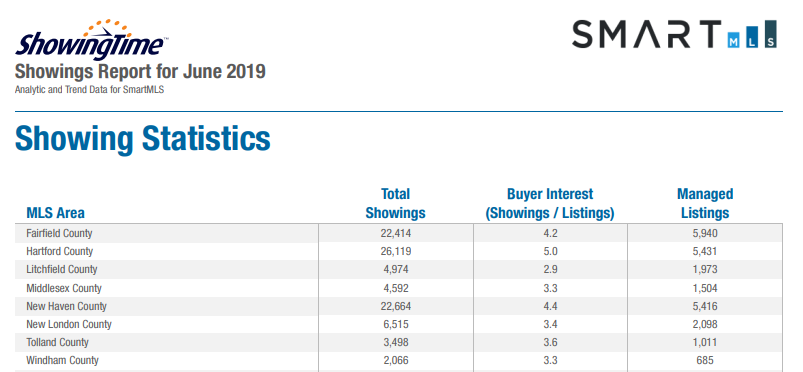Select the Tolland County row label
The height and width of the screenshot is (372, 803).
click(57, 342)
